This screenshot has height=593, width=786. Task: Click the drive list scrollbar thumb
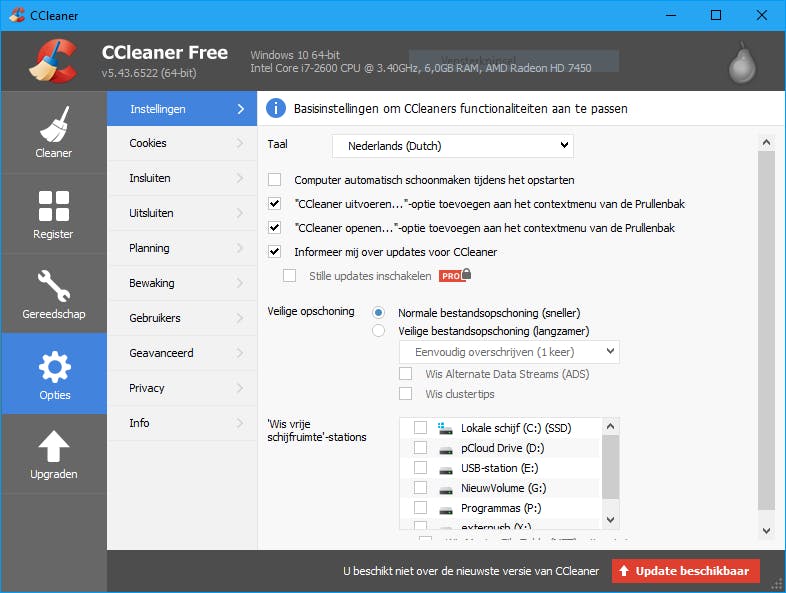611,467
